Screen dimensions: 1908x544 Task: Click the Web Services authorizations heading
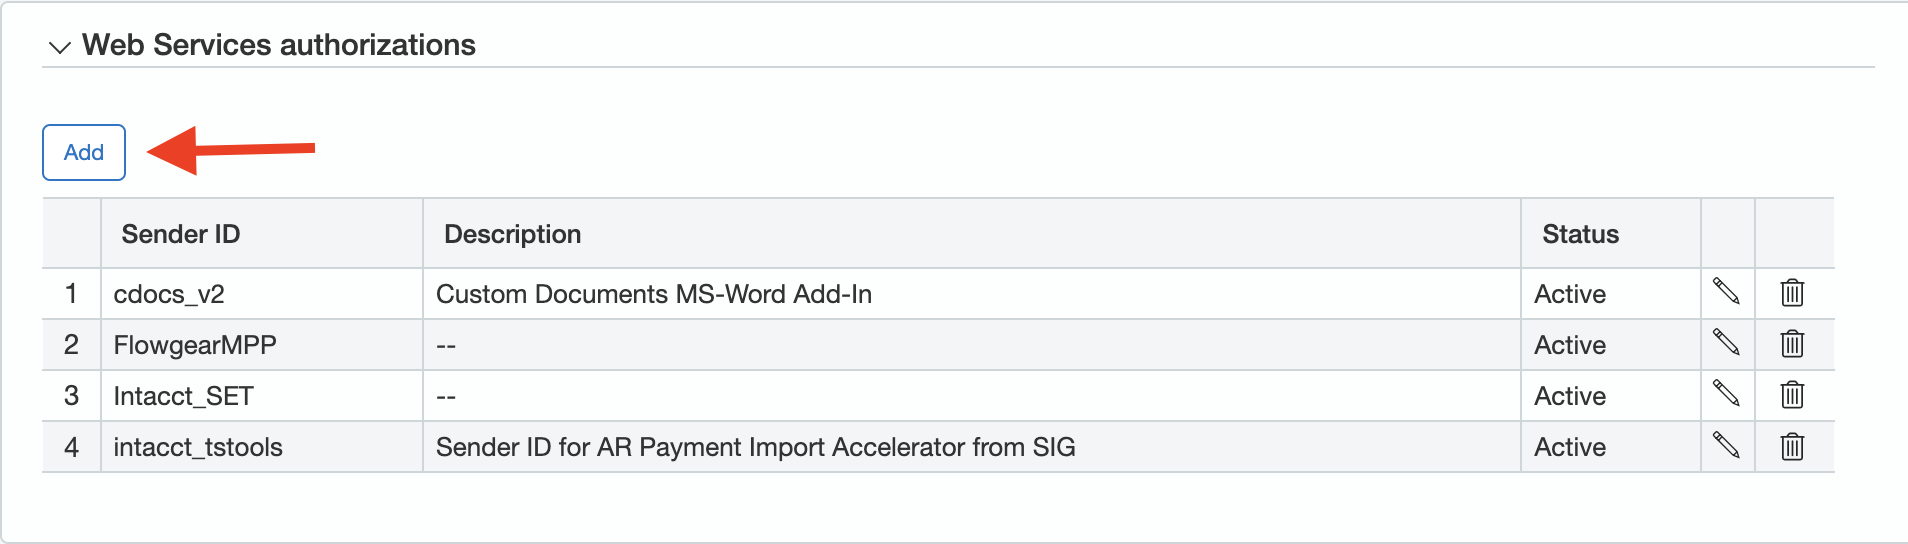pyautogui.click(x=279, y=45)
